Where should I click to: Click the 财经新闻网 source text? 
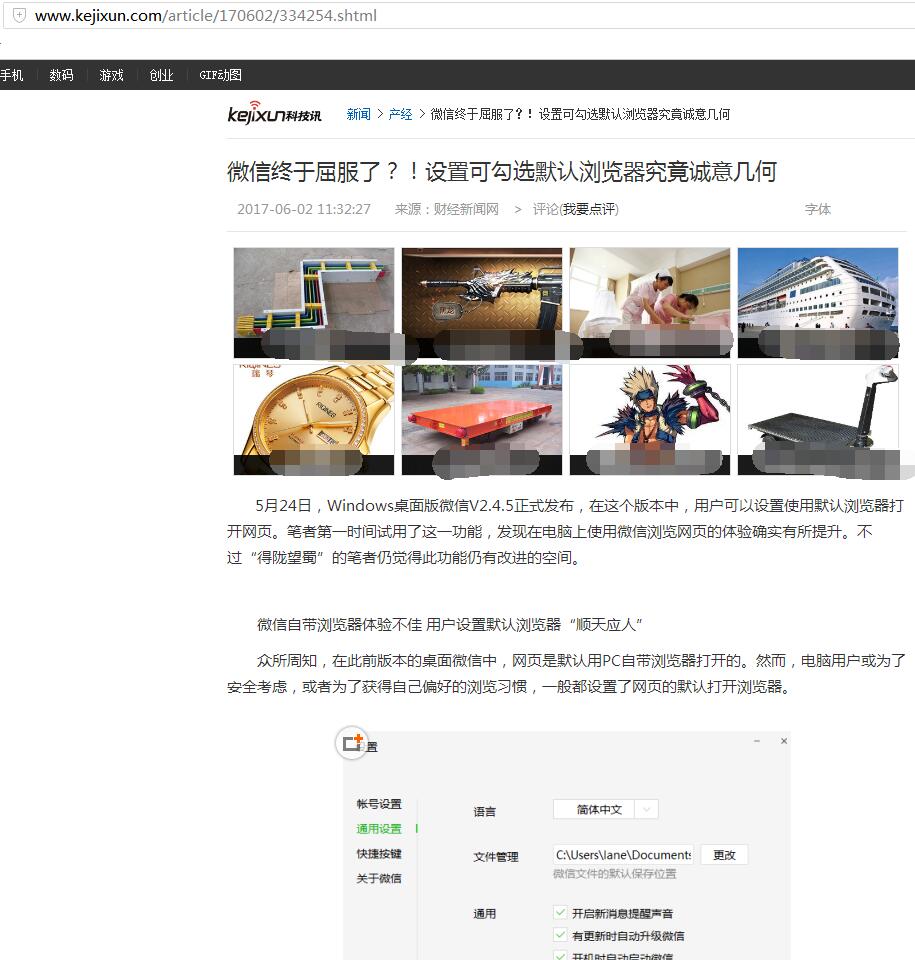[x=466, y=209]
